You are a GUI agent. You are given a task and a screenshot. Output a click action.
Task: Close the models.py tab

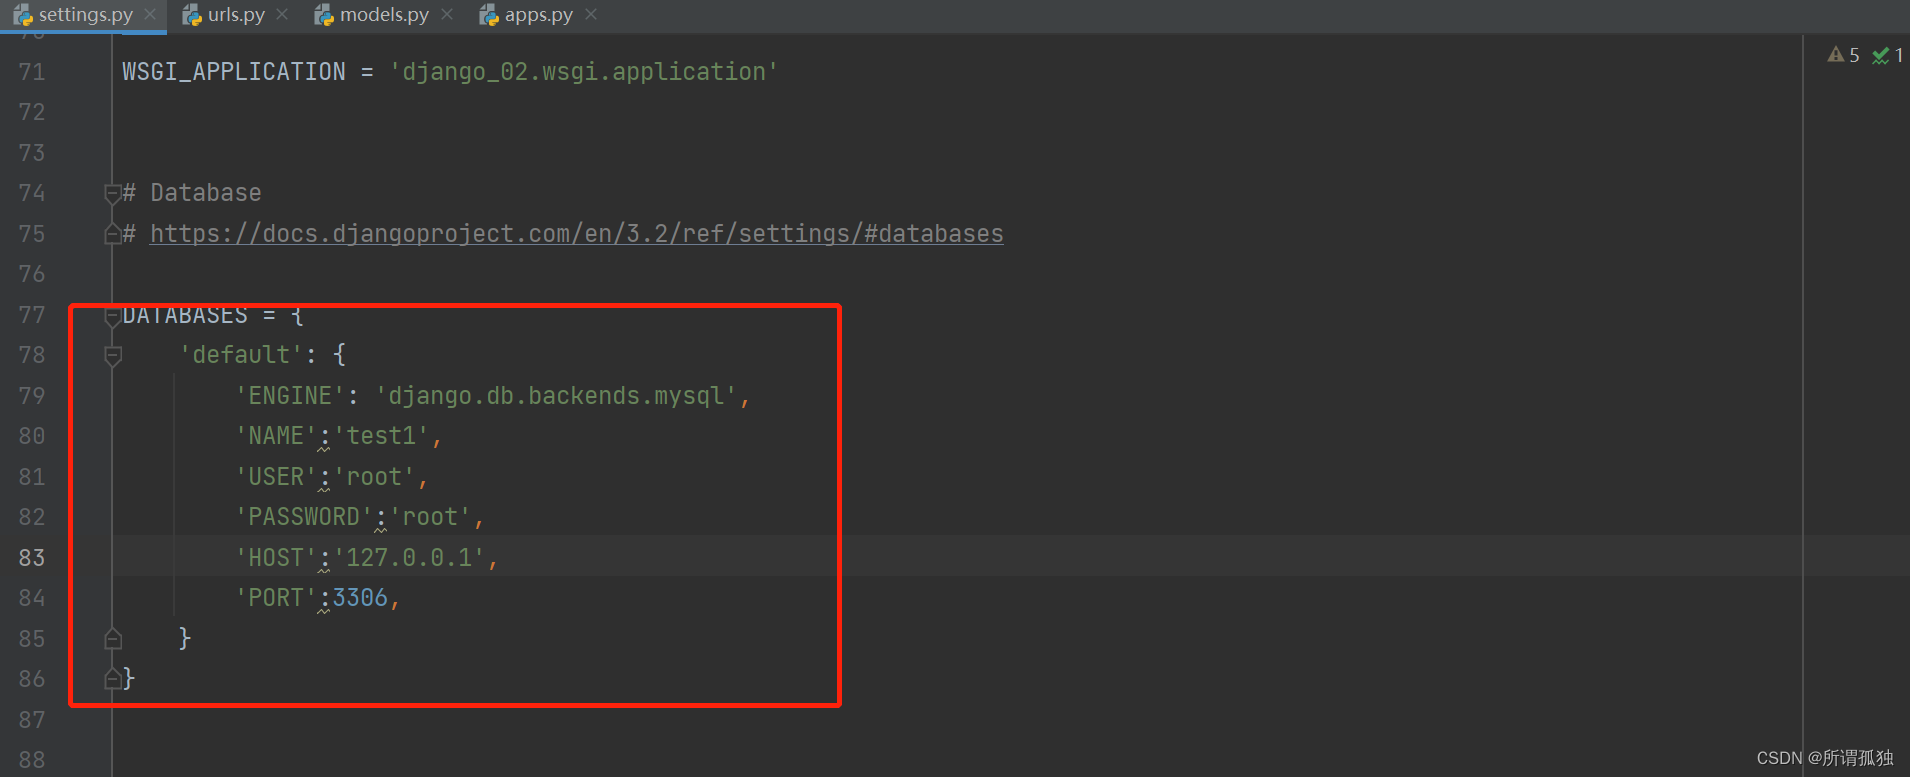point(447,15)
